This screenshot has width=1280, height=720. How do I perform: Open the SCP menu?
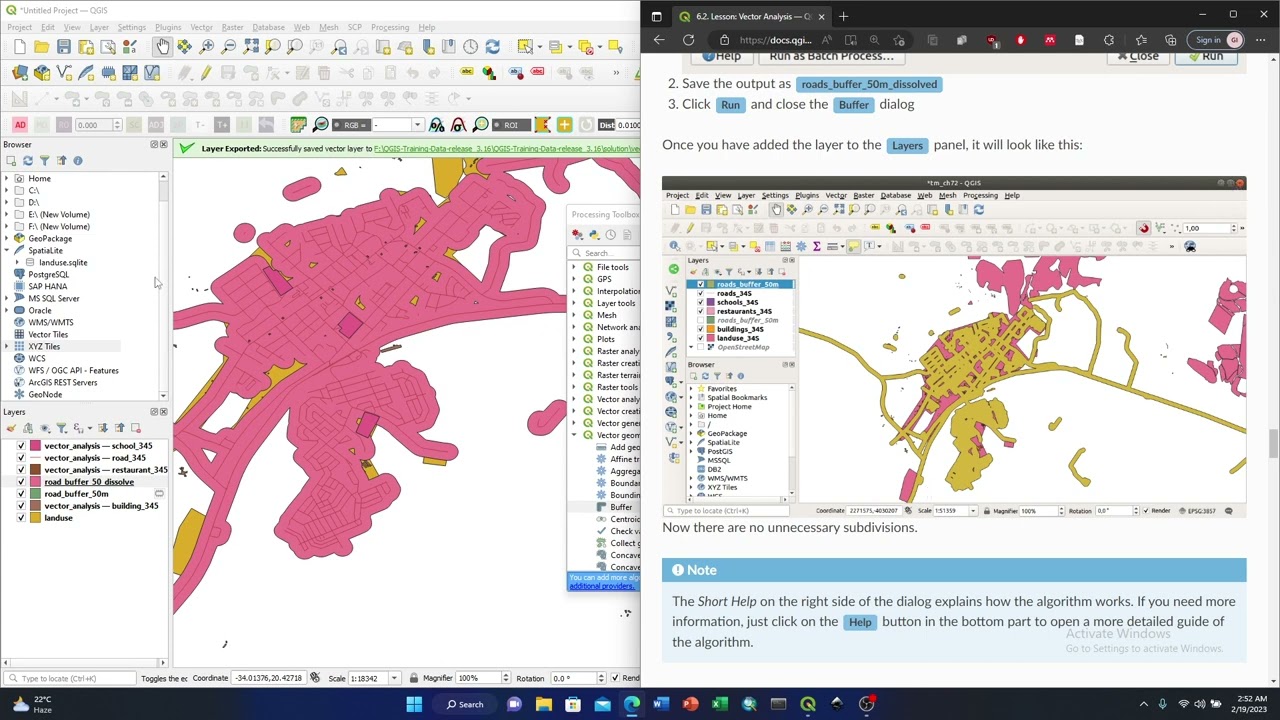[354, 27]
